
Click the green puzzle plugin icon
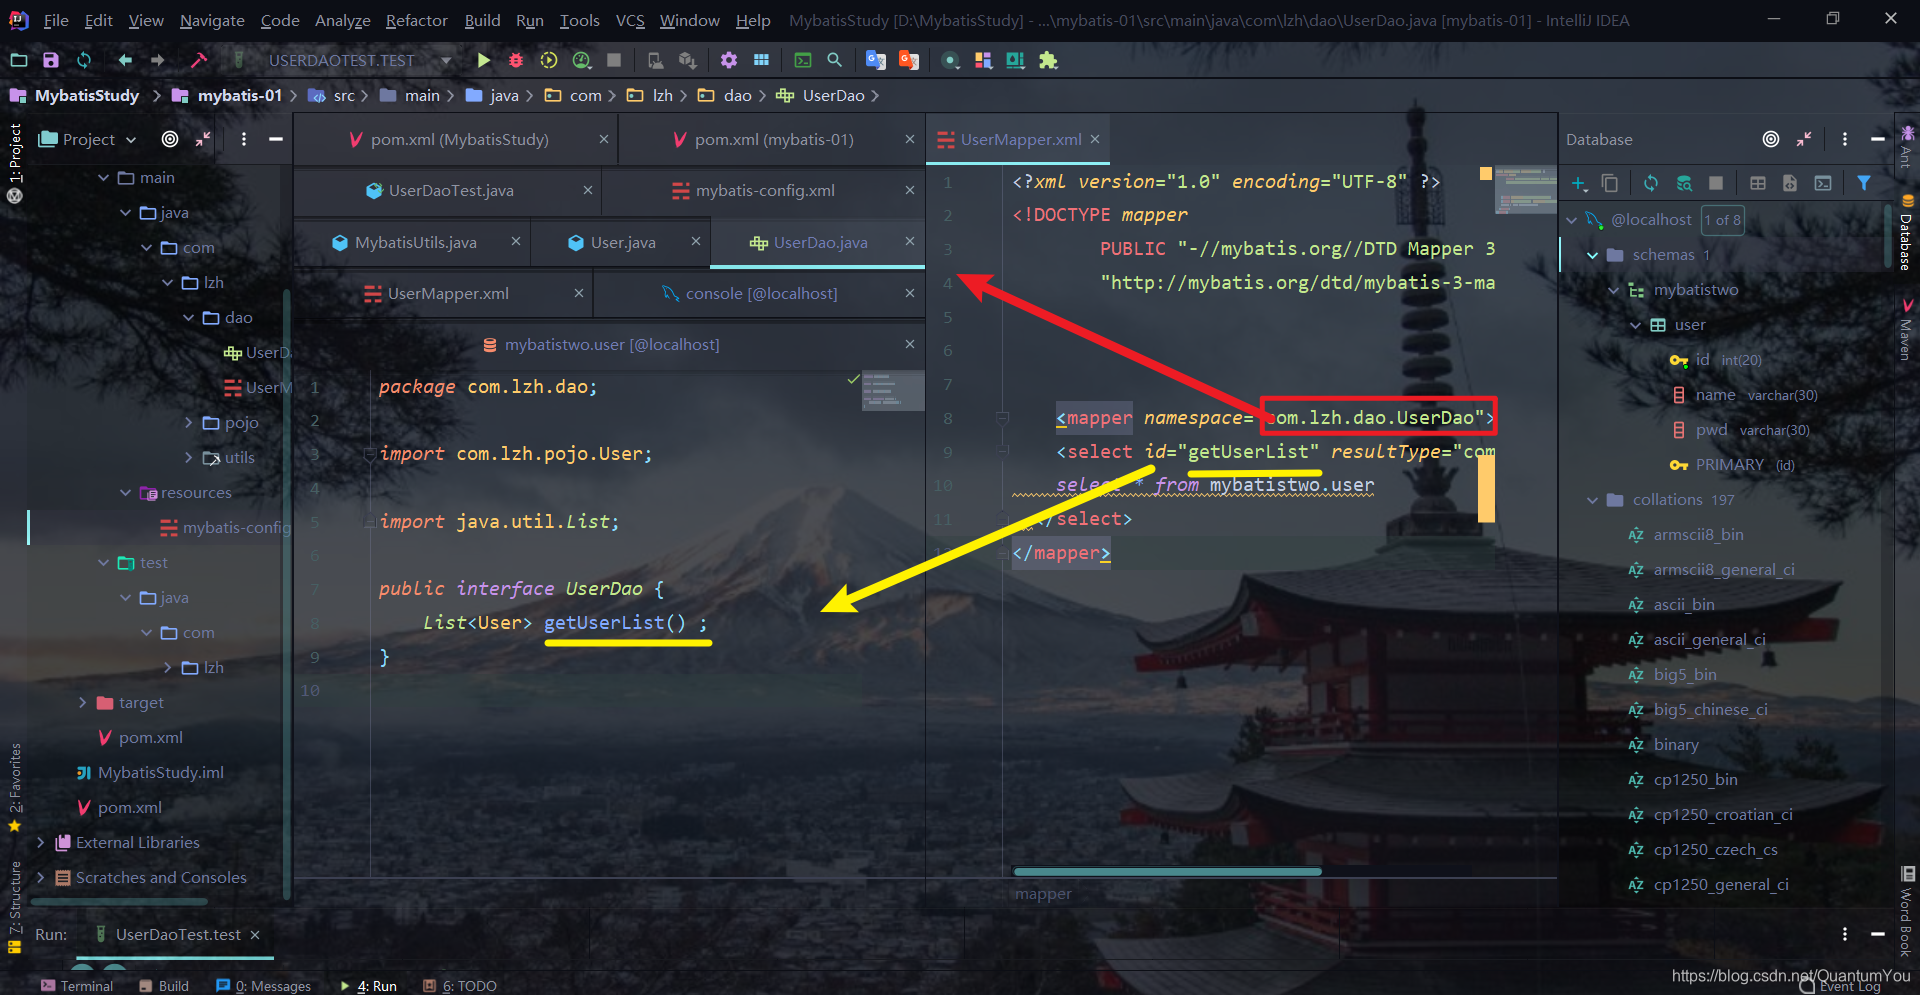pyautogui.click(x=1048, y=60)
